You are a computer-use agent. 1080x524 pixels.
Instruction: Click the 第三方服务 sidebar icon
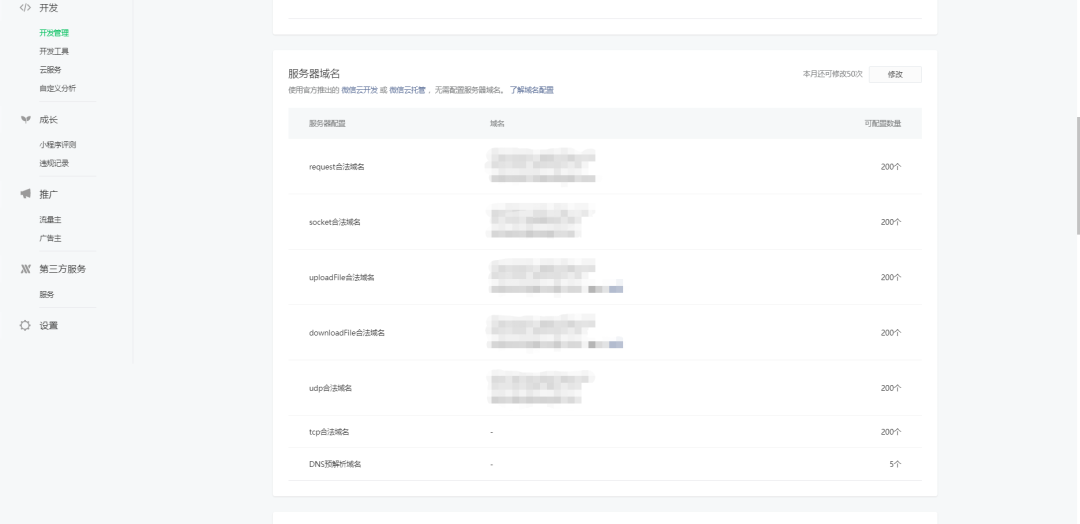click(x=25, y=269)
